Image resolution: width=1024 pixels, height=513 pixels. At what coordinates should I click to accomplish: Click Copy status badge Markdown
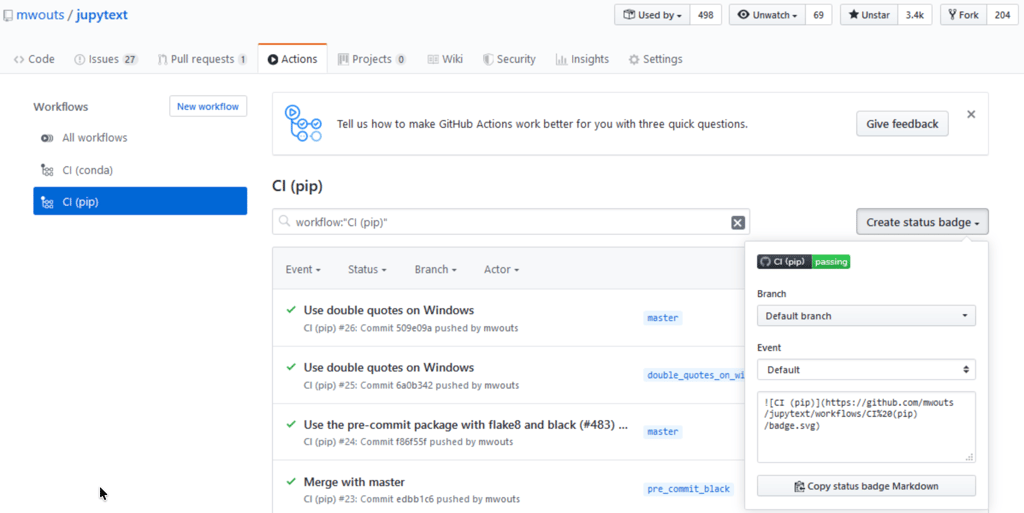click(866, 486)
